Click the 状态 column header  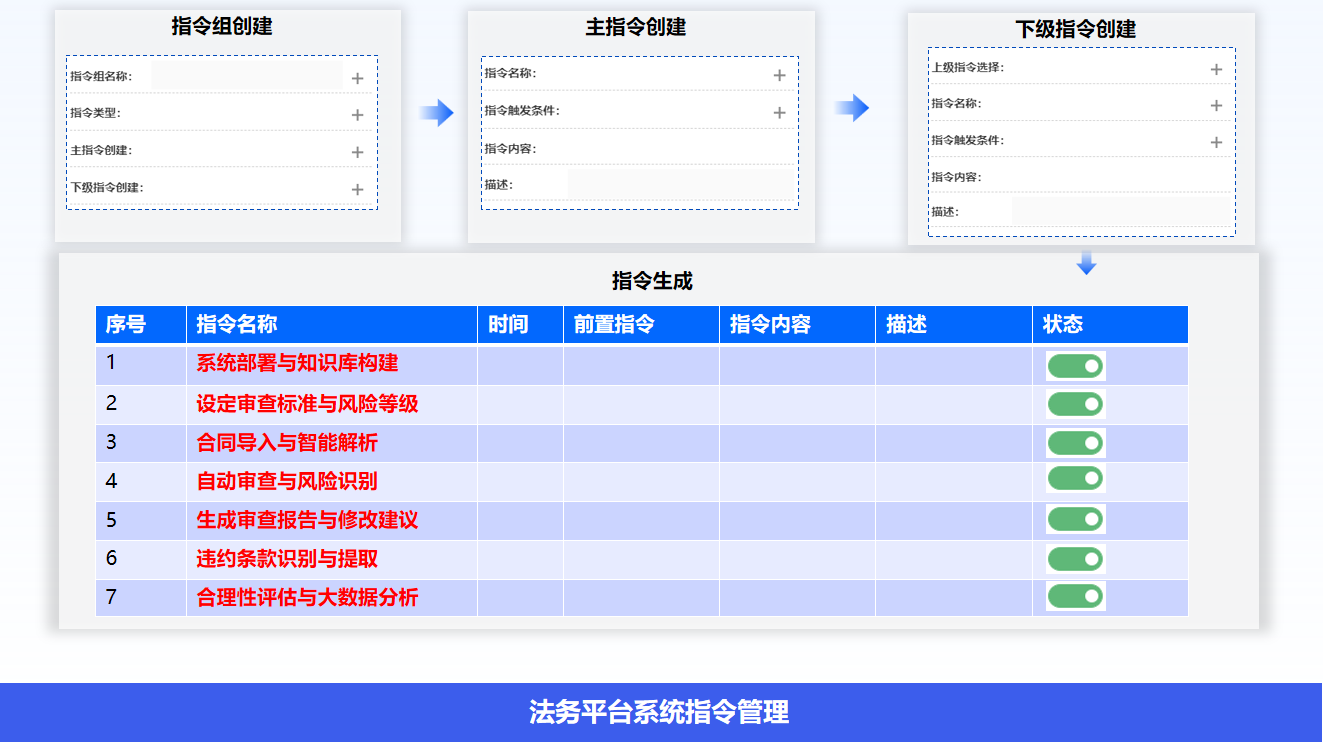(1062, 324)
